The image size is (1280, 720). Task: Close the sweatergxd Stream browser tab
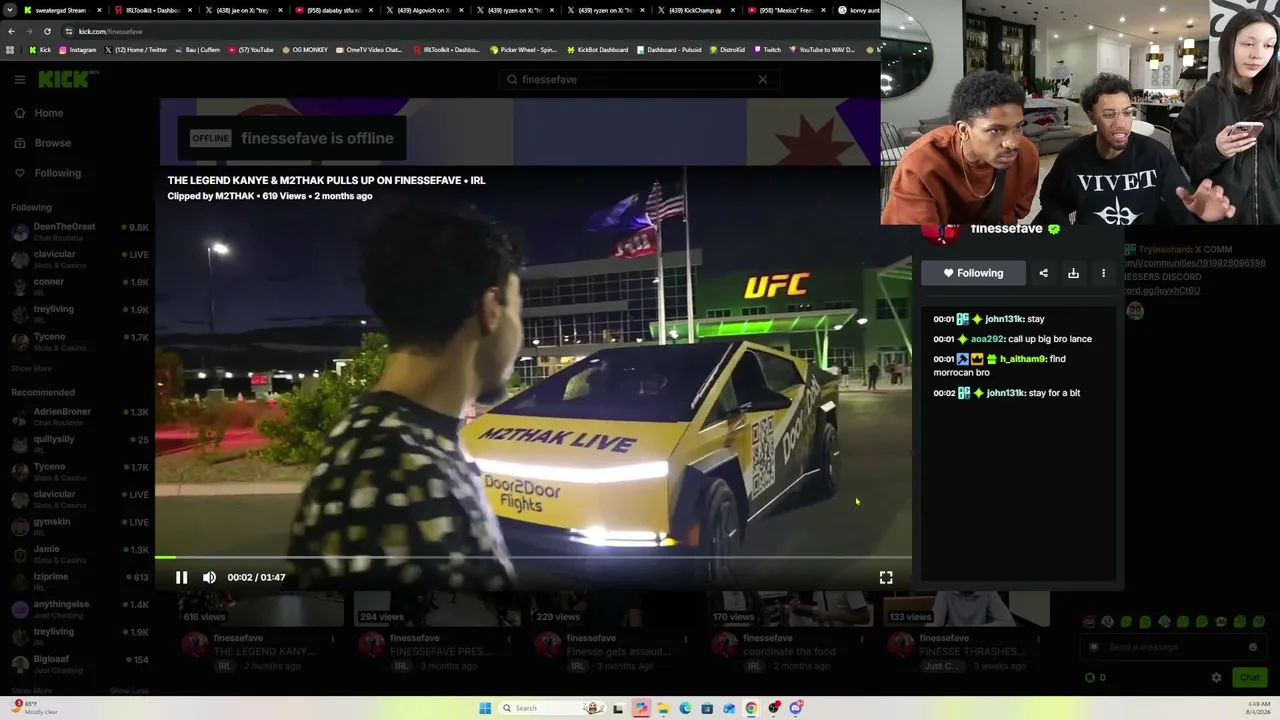click(x=99, y=10)
